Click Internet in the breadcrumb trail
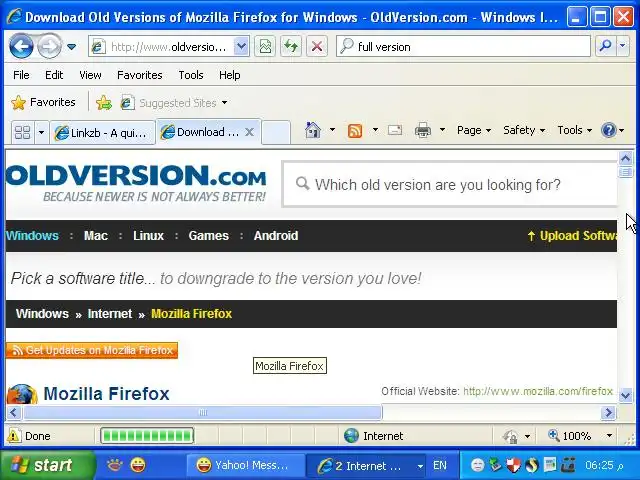This screenshot has height=480, width=640. [110, 313]
